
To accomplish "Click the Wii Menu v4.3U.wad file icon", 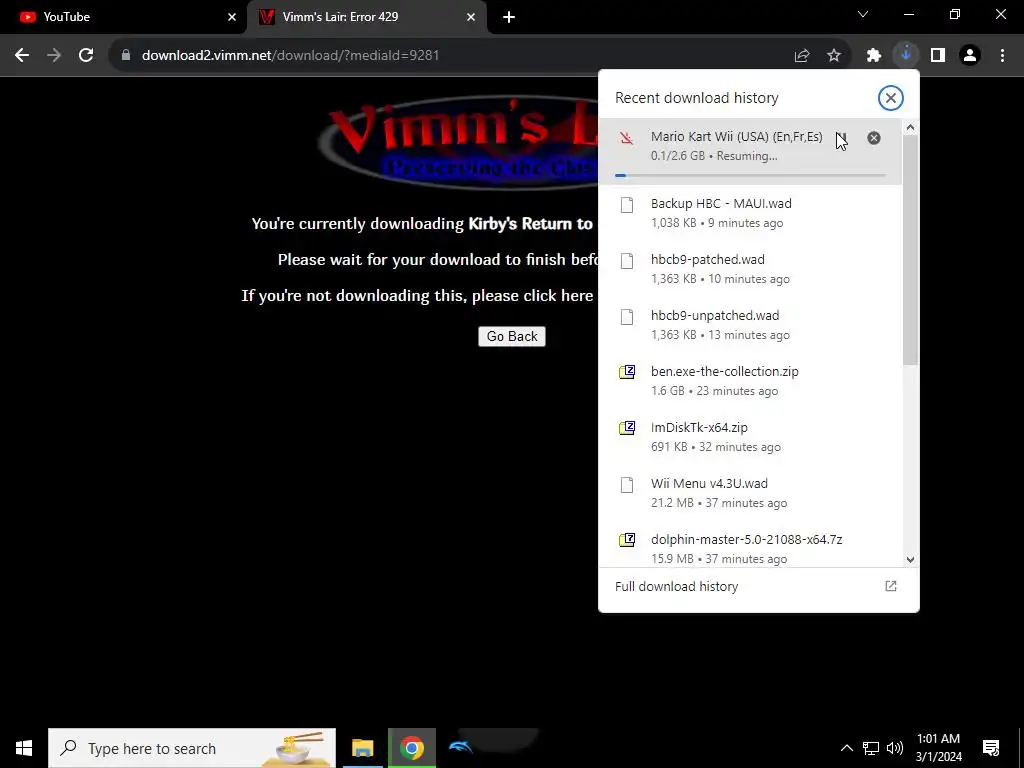I will (x=627, y=485).
